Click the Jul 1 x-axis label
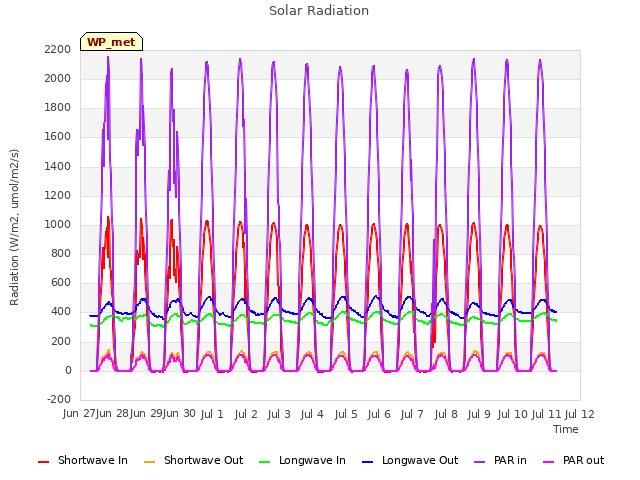The height and width of the screenshot is (480, 640). pyautogui.click(x=212, y=414)
